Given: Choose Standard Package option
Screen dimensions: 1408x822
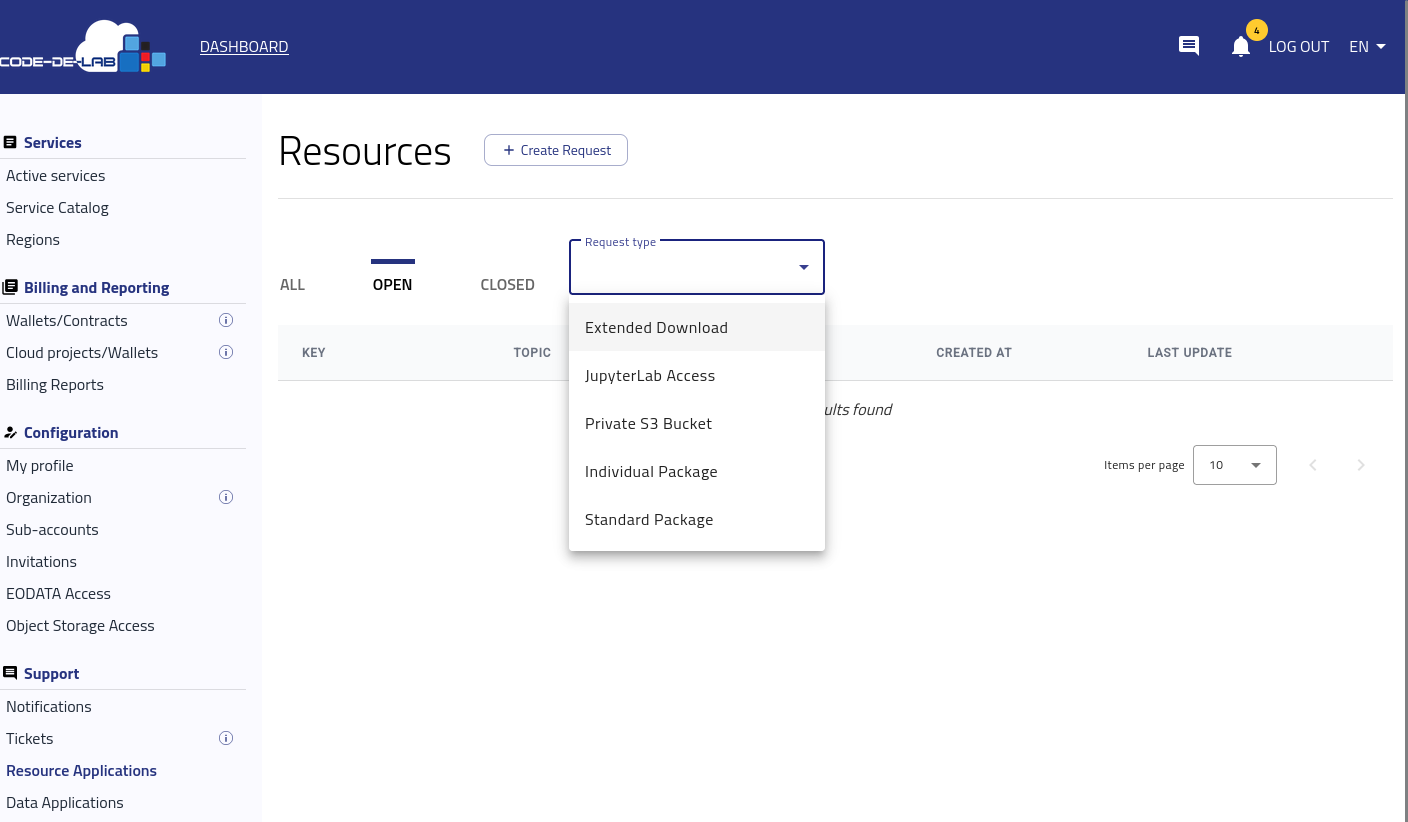Looking at the screenshot, I should click(x=697, y=520).
